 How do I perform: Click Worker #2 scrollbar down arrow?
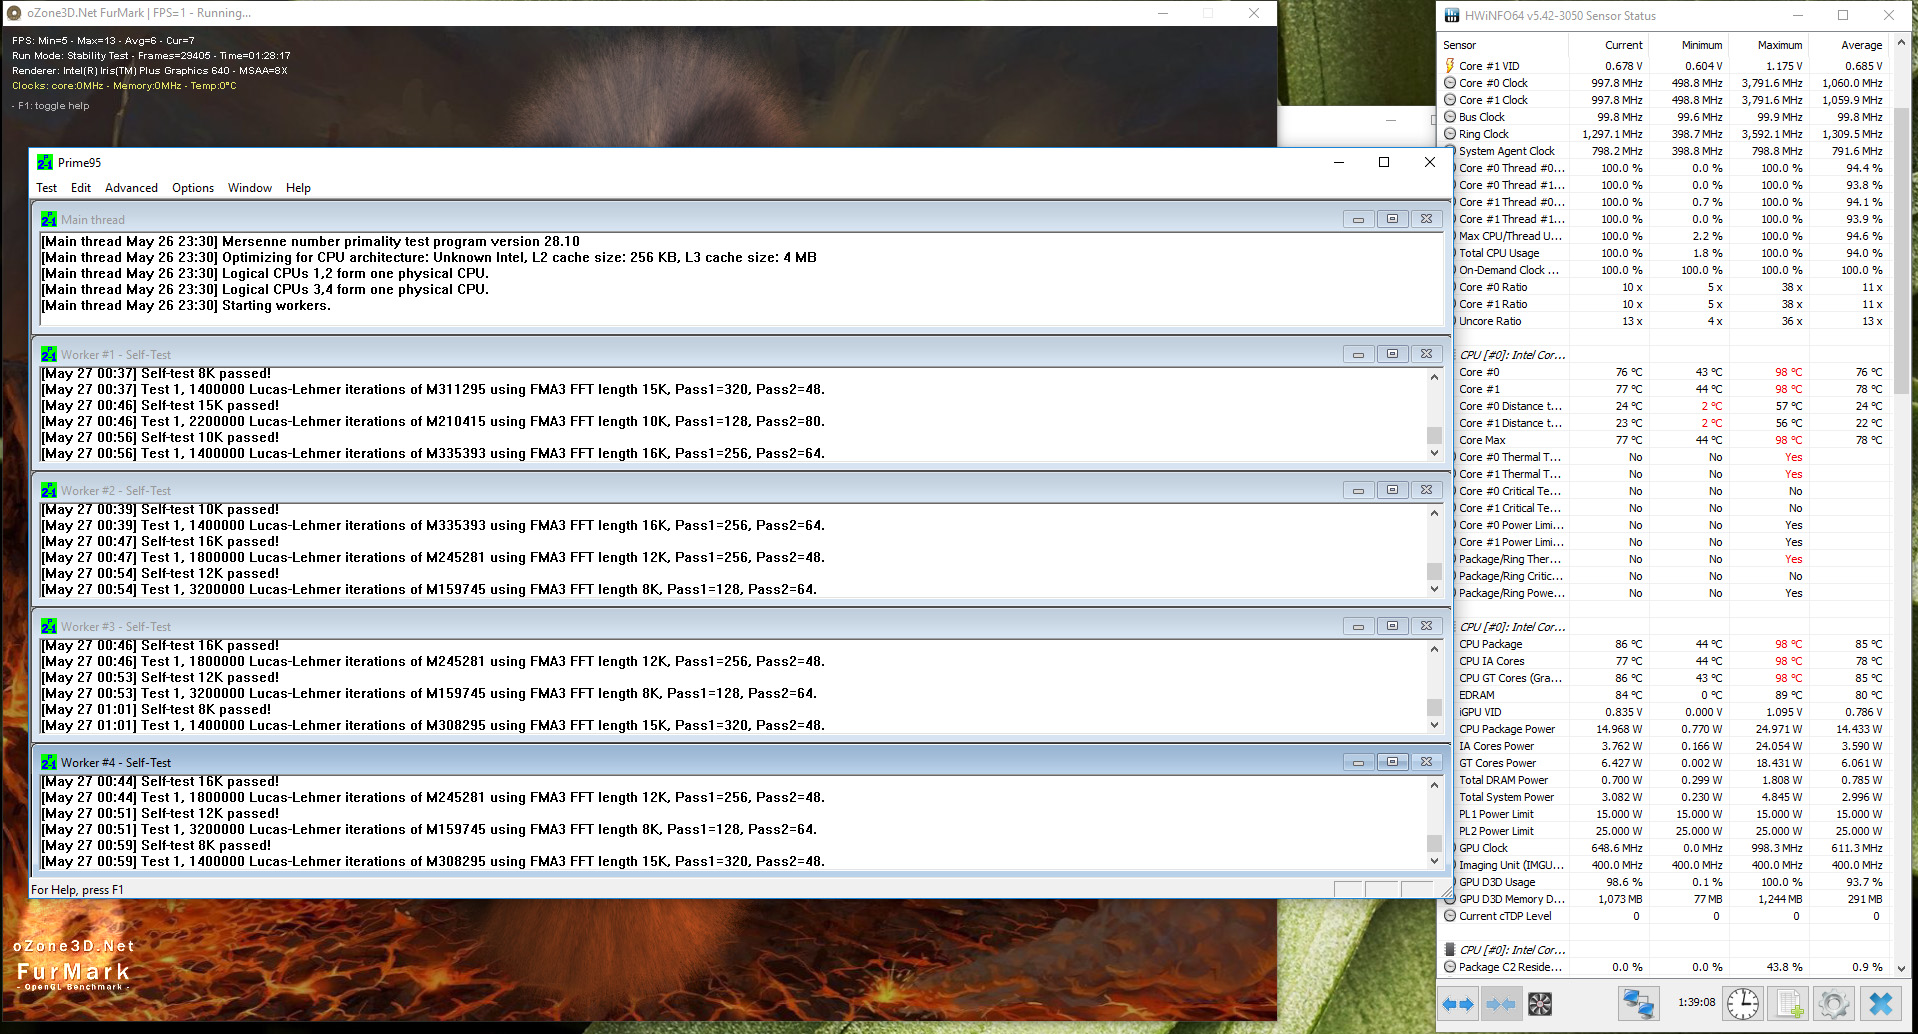(1434, 589)
